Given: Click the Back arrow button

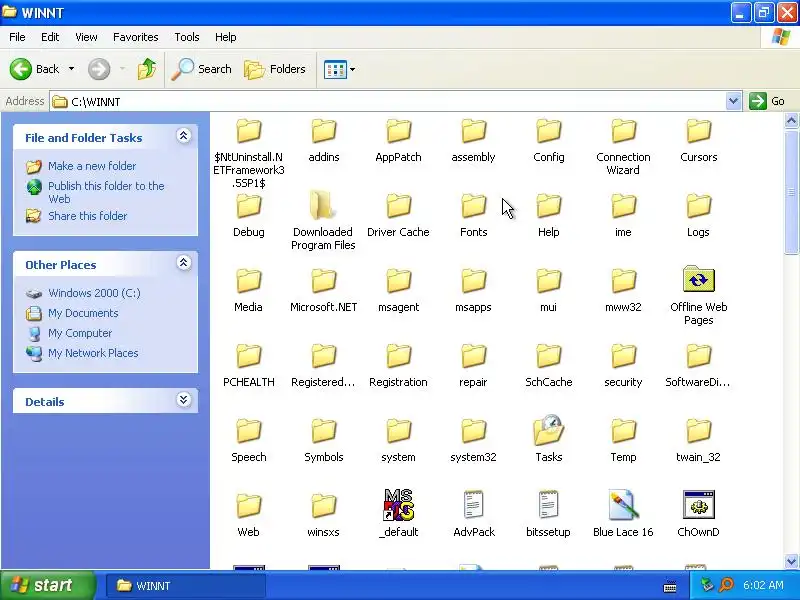Looking at the screenshot, I should pos(35,69).
